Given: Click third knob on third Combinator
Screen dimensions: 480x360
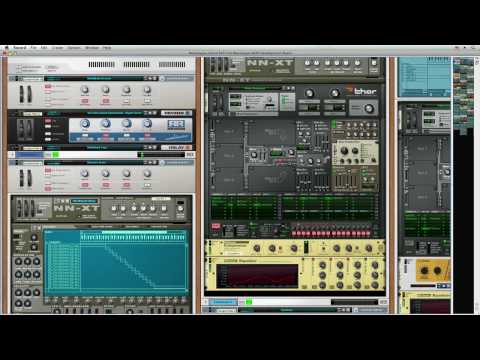Looking at the screenshot, I should [127, 173].
